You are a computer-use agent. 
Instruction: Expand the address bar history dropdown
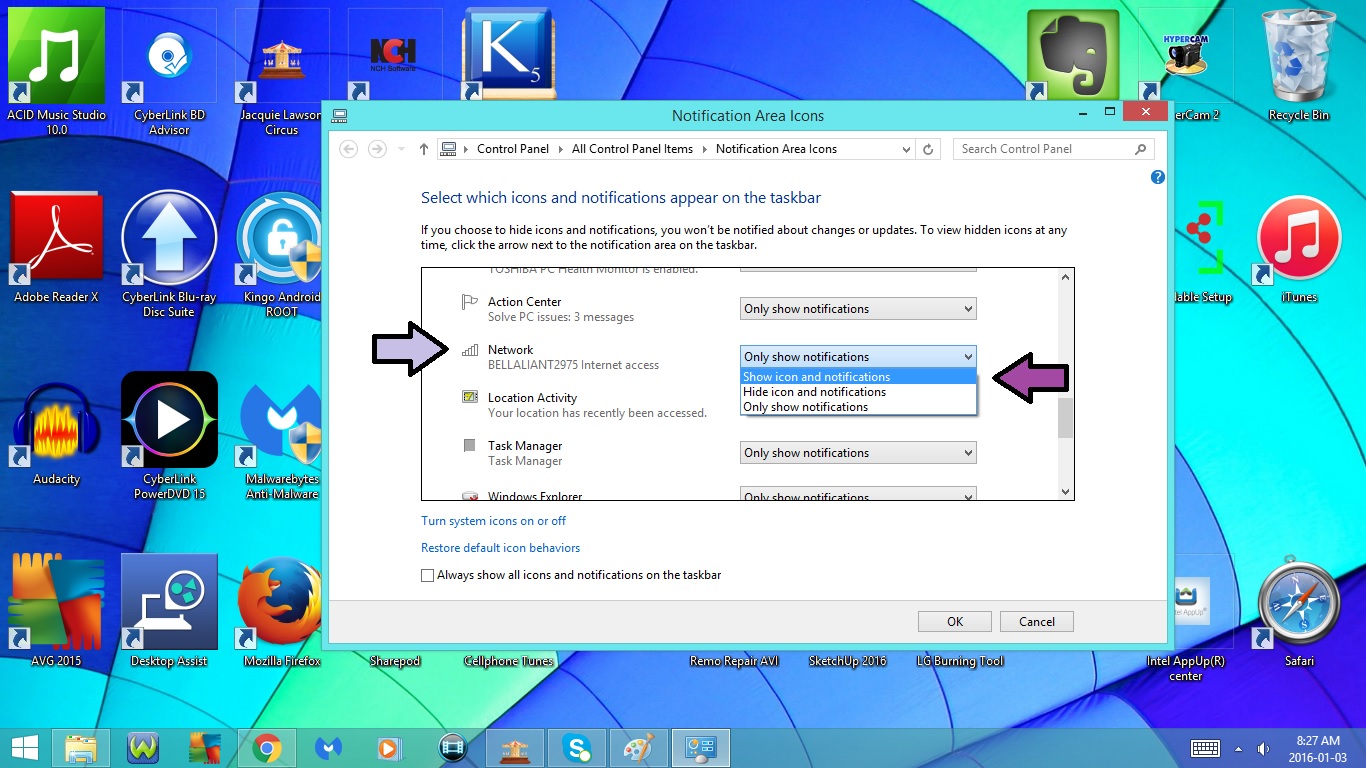tap(907, 150)
